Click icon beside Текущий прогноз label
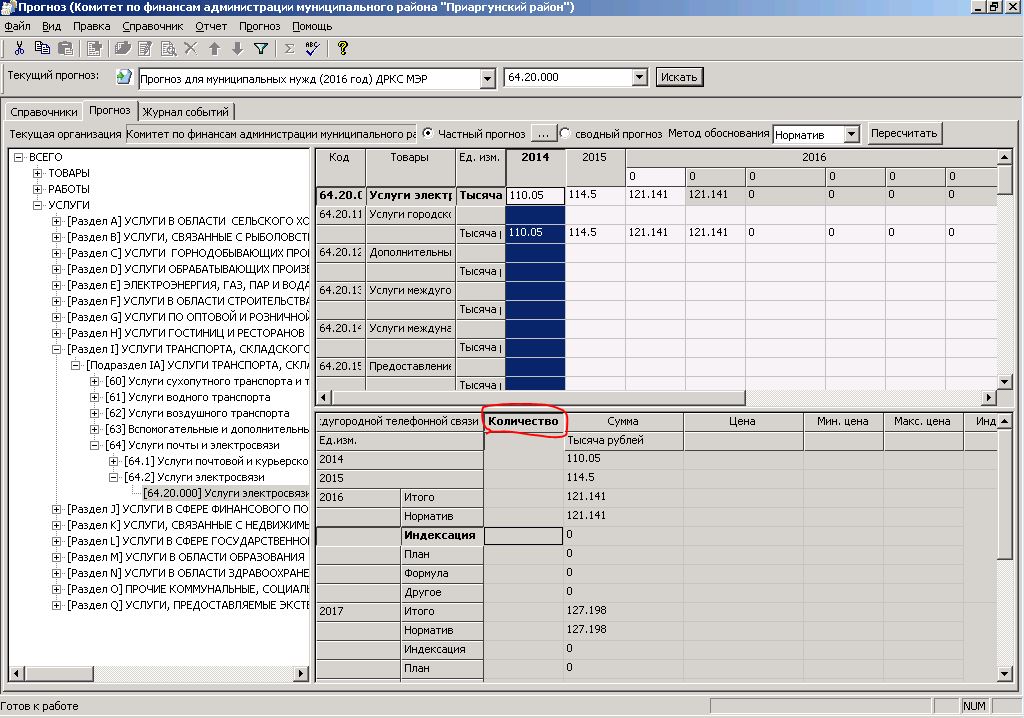1024x718 pixels. pos(124,77)
